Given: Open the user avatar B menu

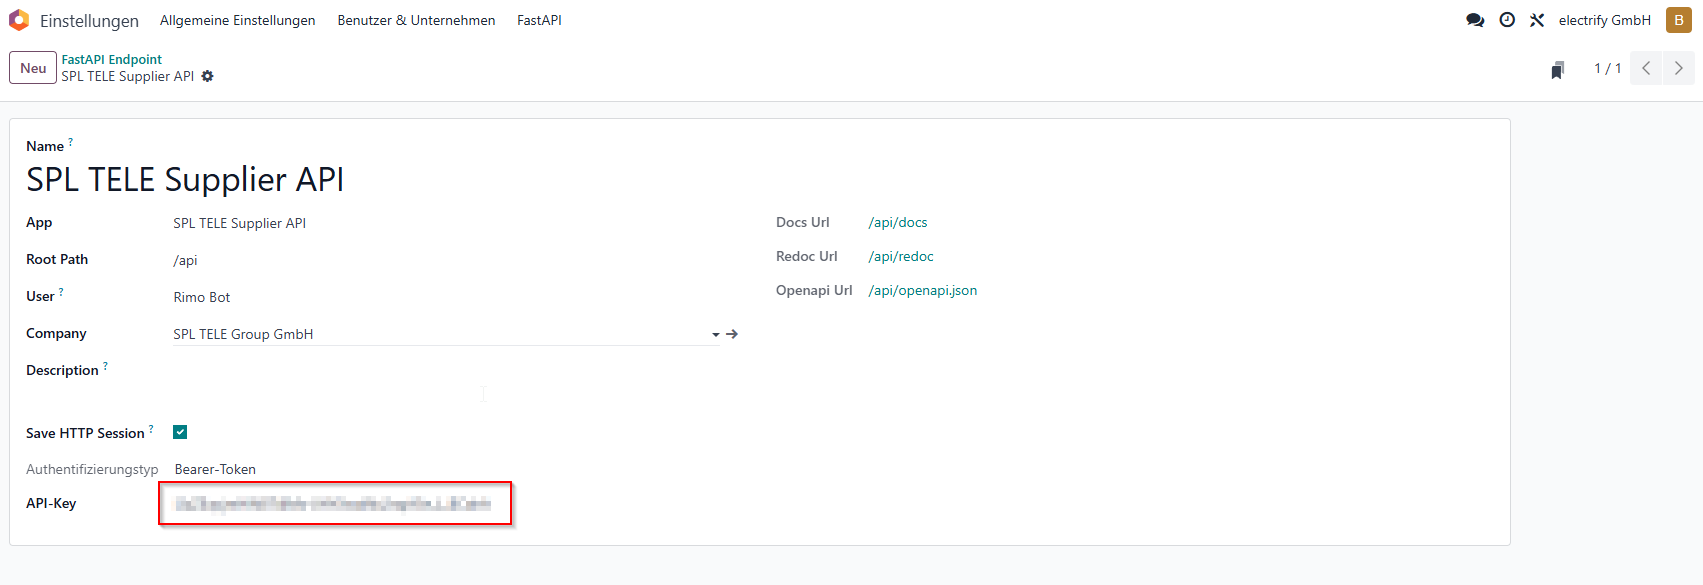Looking at the screenshot, I should pos(1679,20).
